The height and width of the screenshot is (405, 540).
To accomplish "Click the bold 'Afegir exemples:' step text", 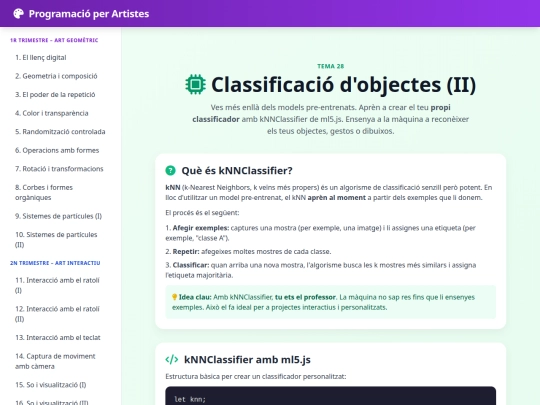I will (x=201, y=228).
